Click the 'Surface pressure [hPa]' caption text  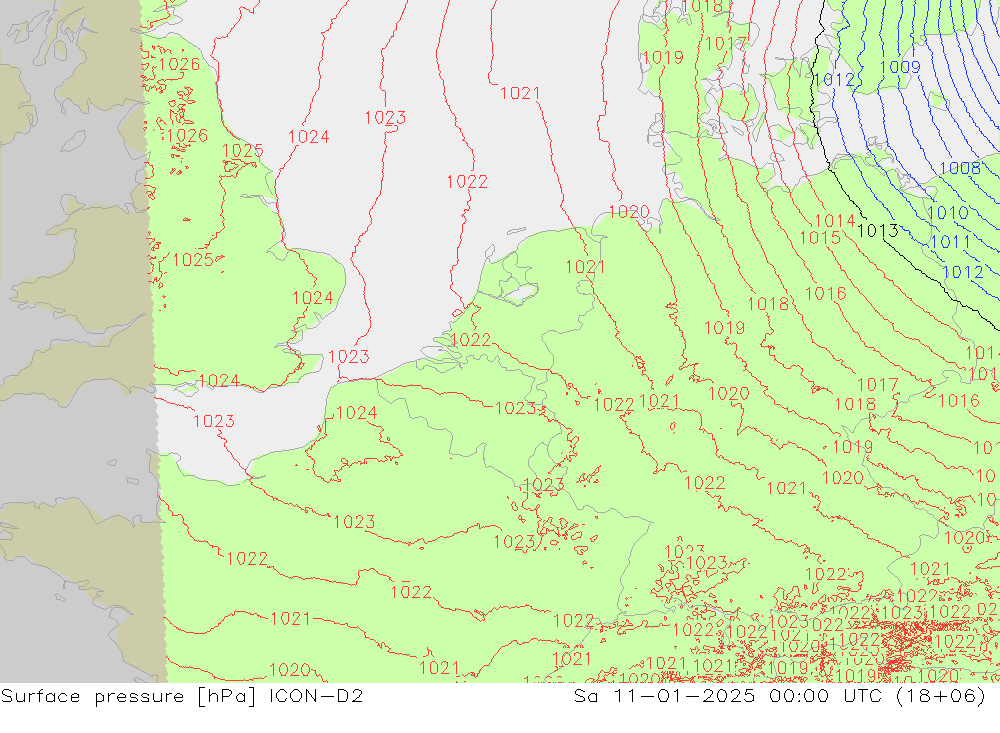tap(129, 696)
